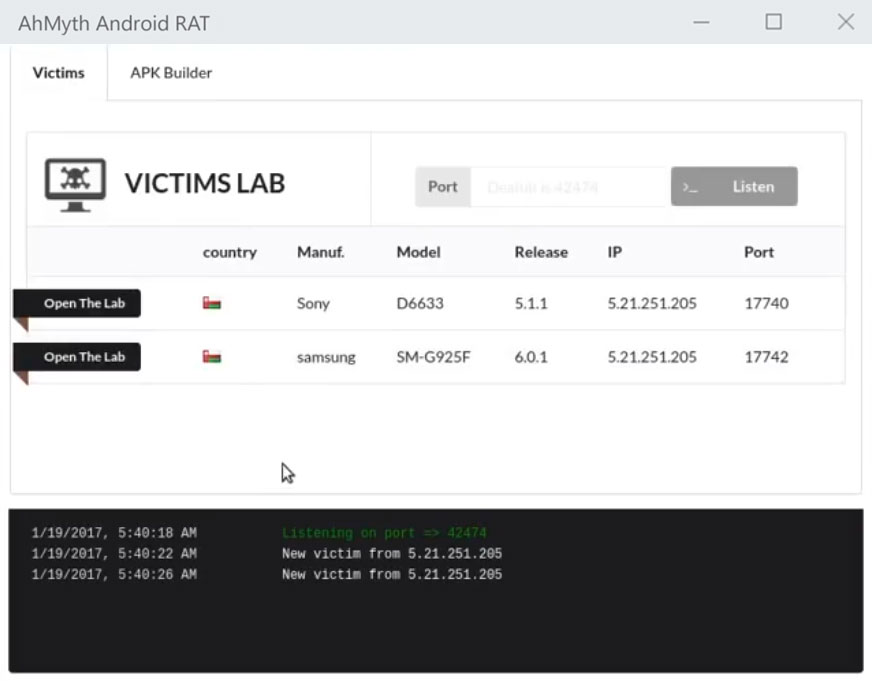872x681 pixels.
Task: Click the Release column header
Action: [541, 252]
